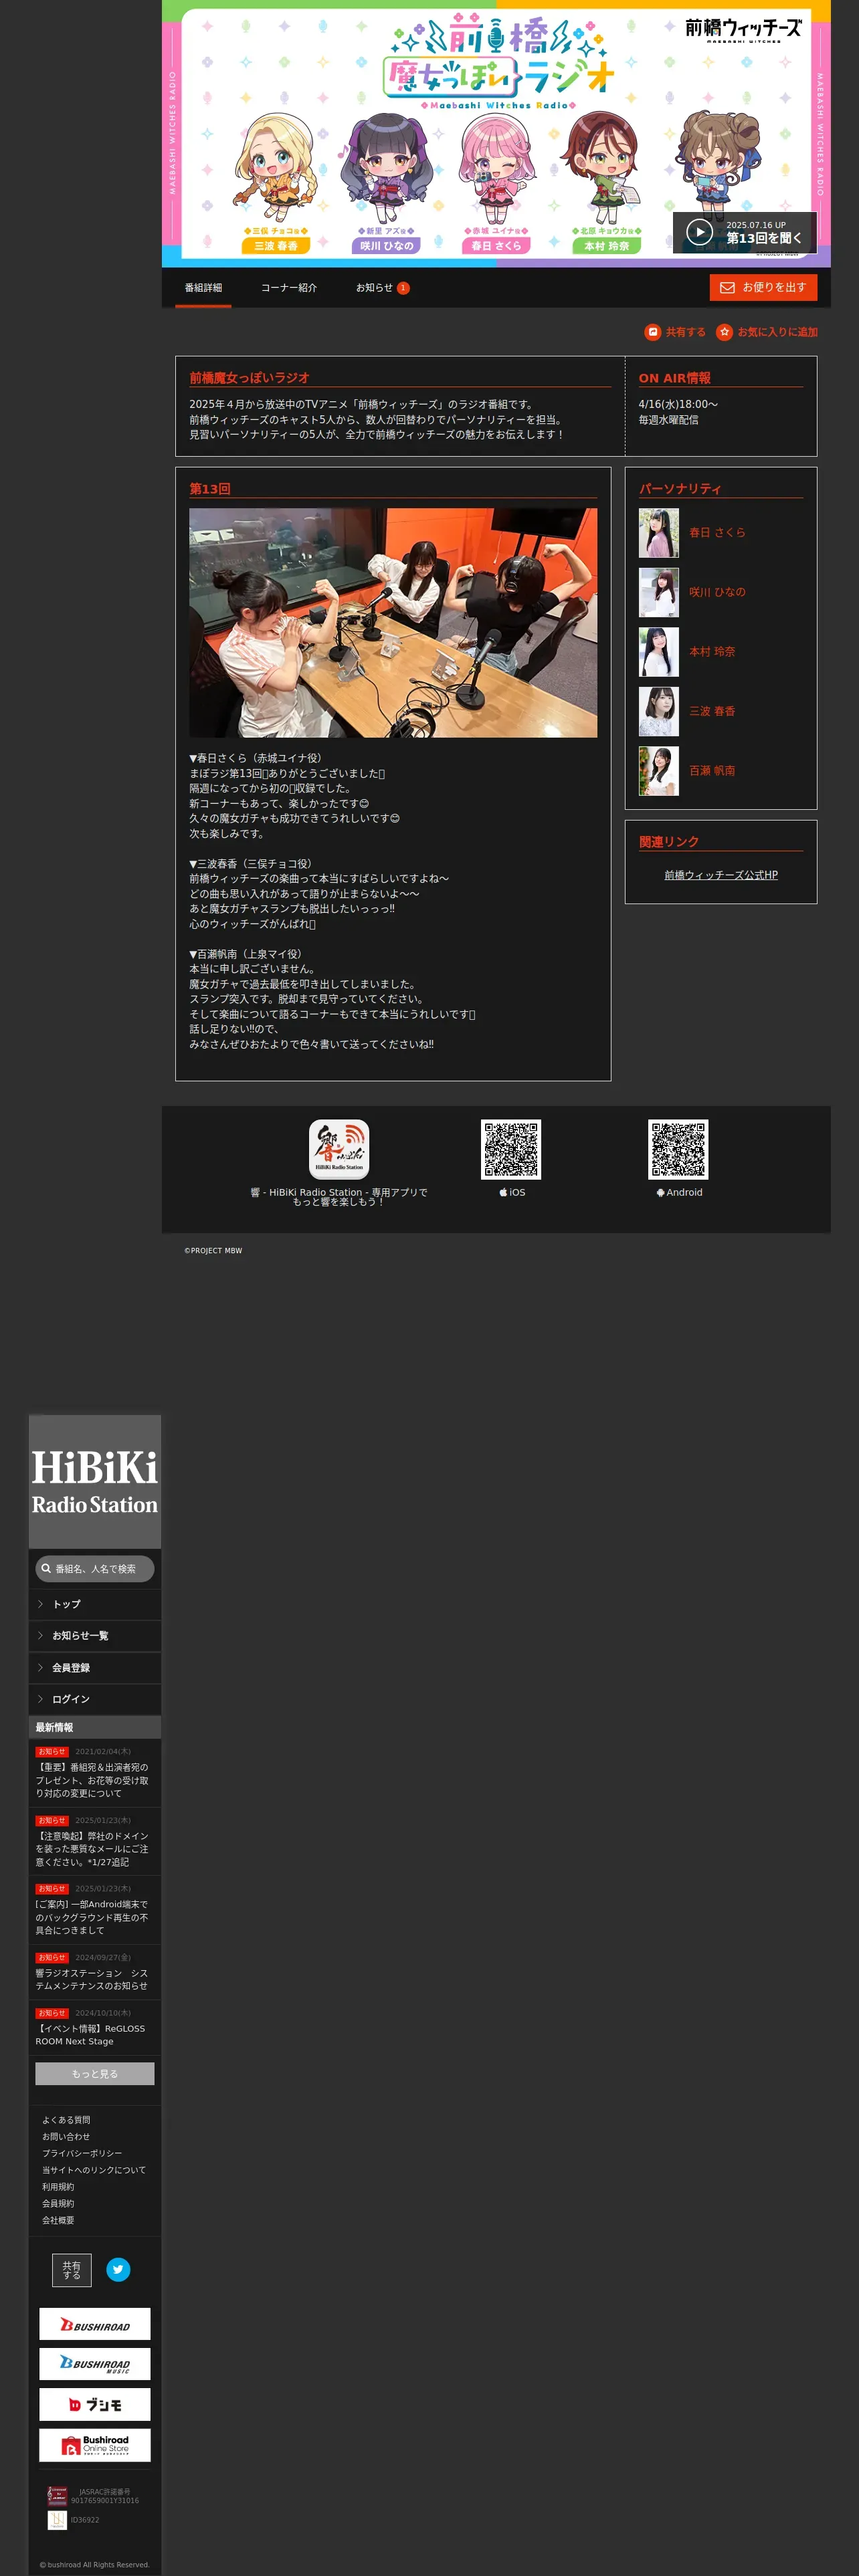
Task: Click 春日 さくら portrait thumbnail
Action: point(659,533)
